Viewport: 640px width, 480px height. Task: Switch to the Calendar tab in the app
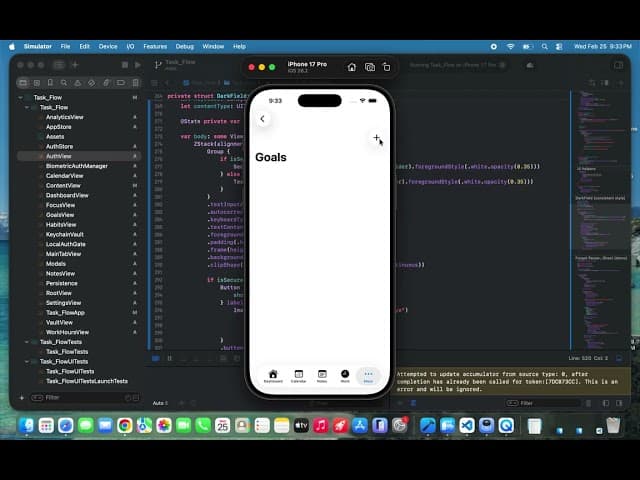[x=298, y=376]
